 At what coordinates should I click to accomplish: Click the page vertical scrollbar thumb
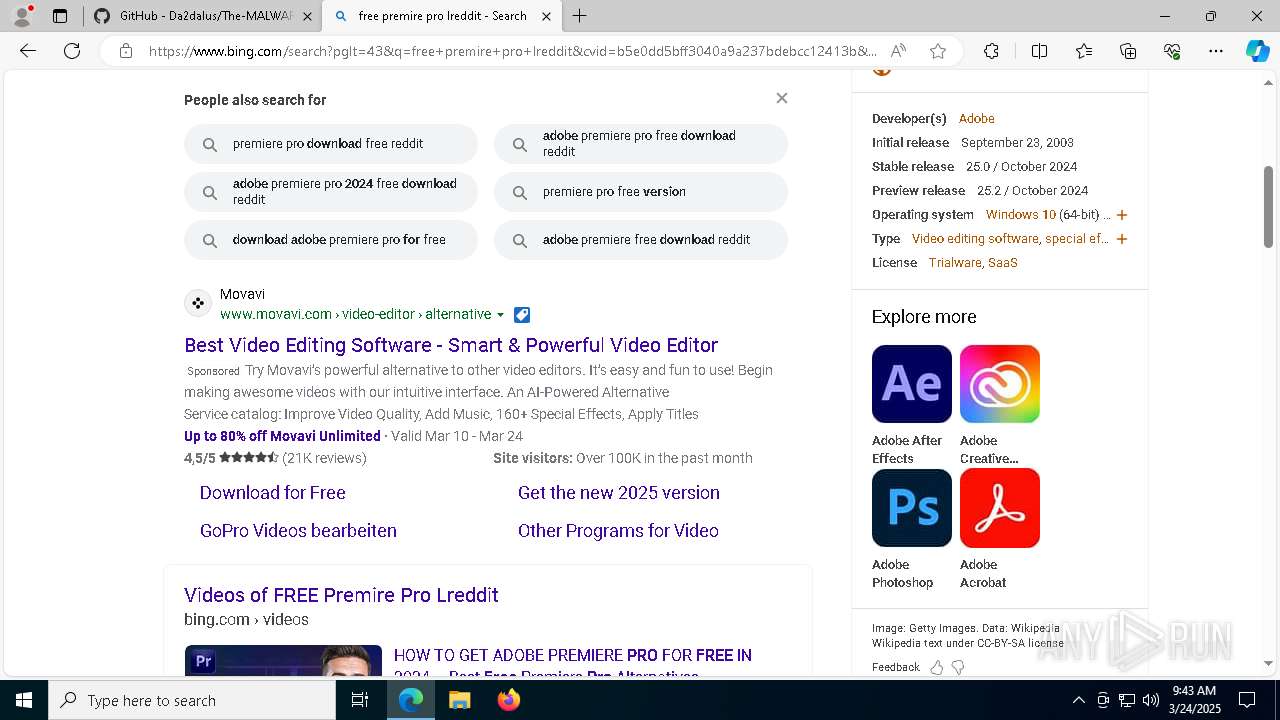tap(1269, 207)
